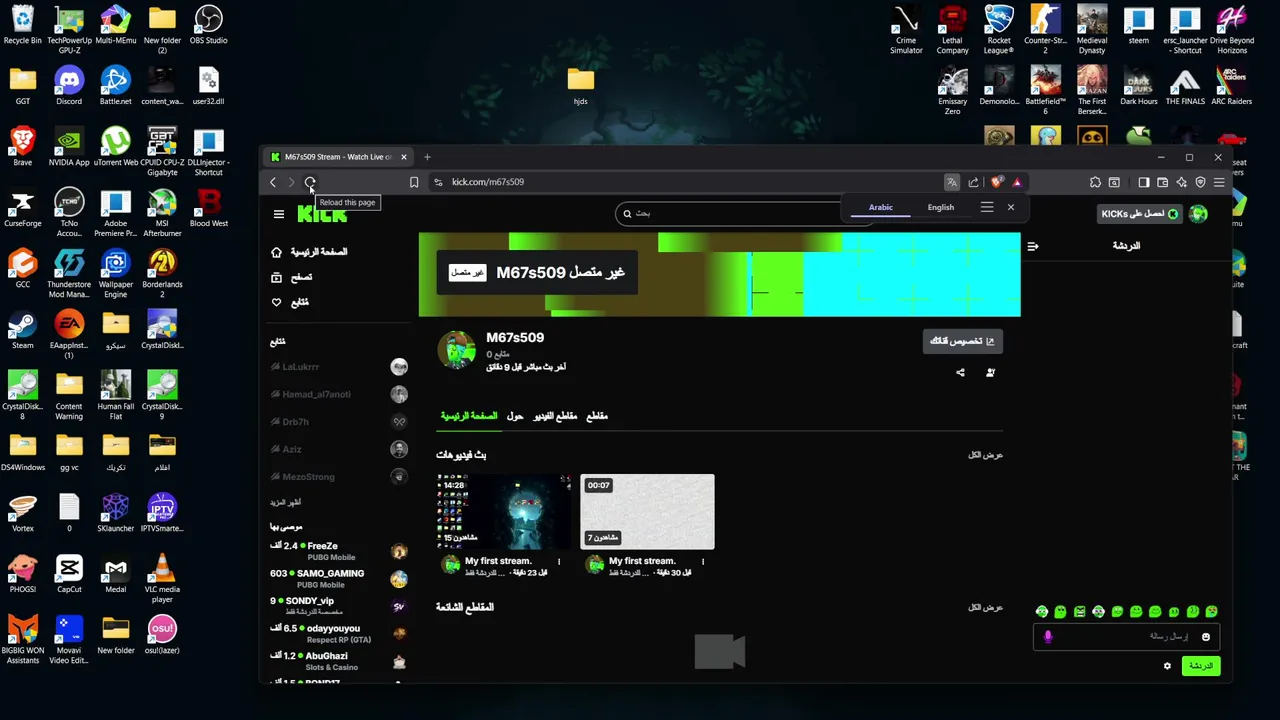The image size is (1280, 720).
Task: Select the About tab on channel
Action: 515,416
